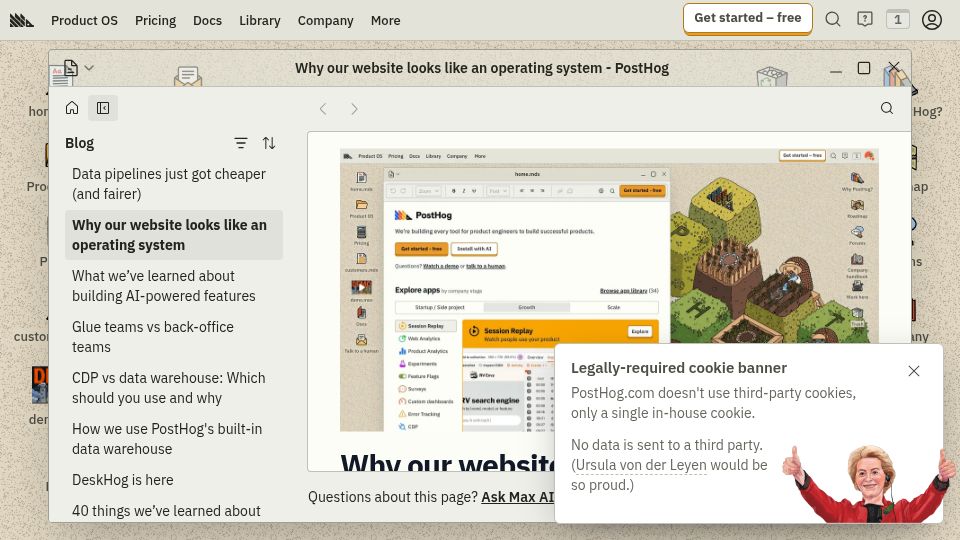Toggle the sidebar panel icon

click(103, 108)
